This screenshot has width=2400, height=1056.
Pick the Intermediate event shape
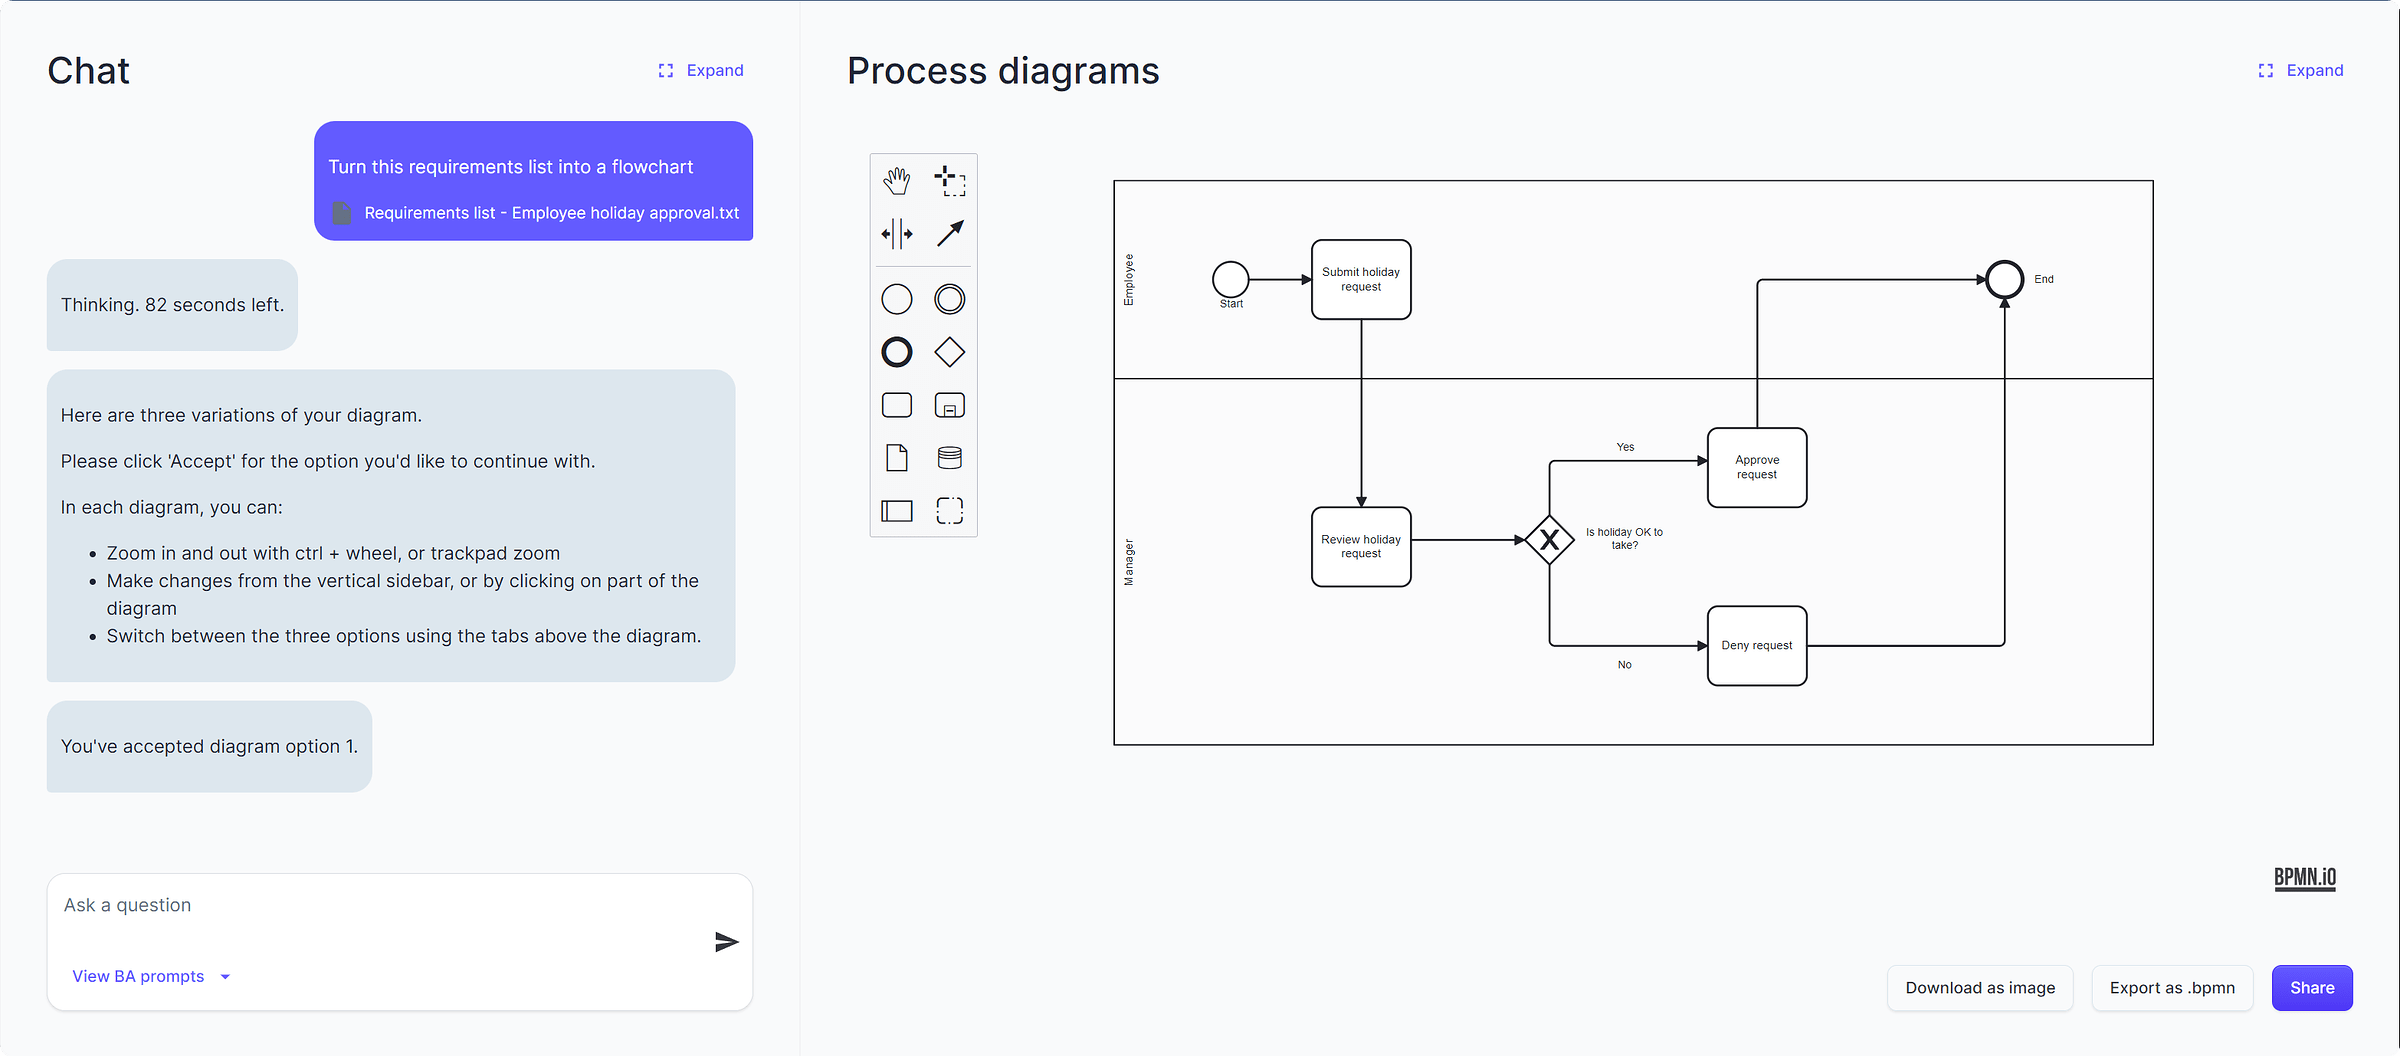(949, 299)
